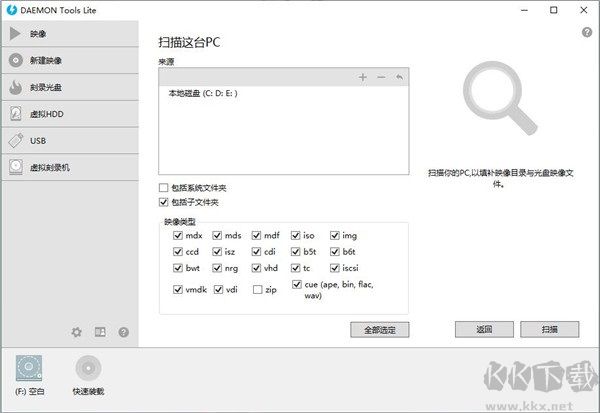Toggle the b5t image type checkbox
600x413 pixels.
295,251
